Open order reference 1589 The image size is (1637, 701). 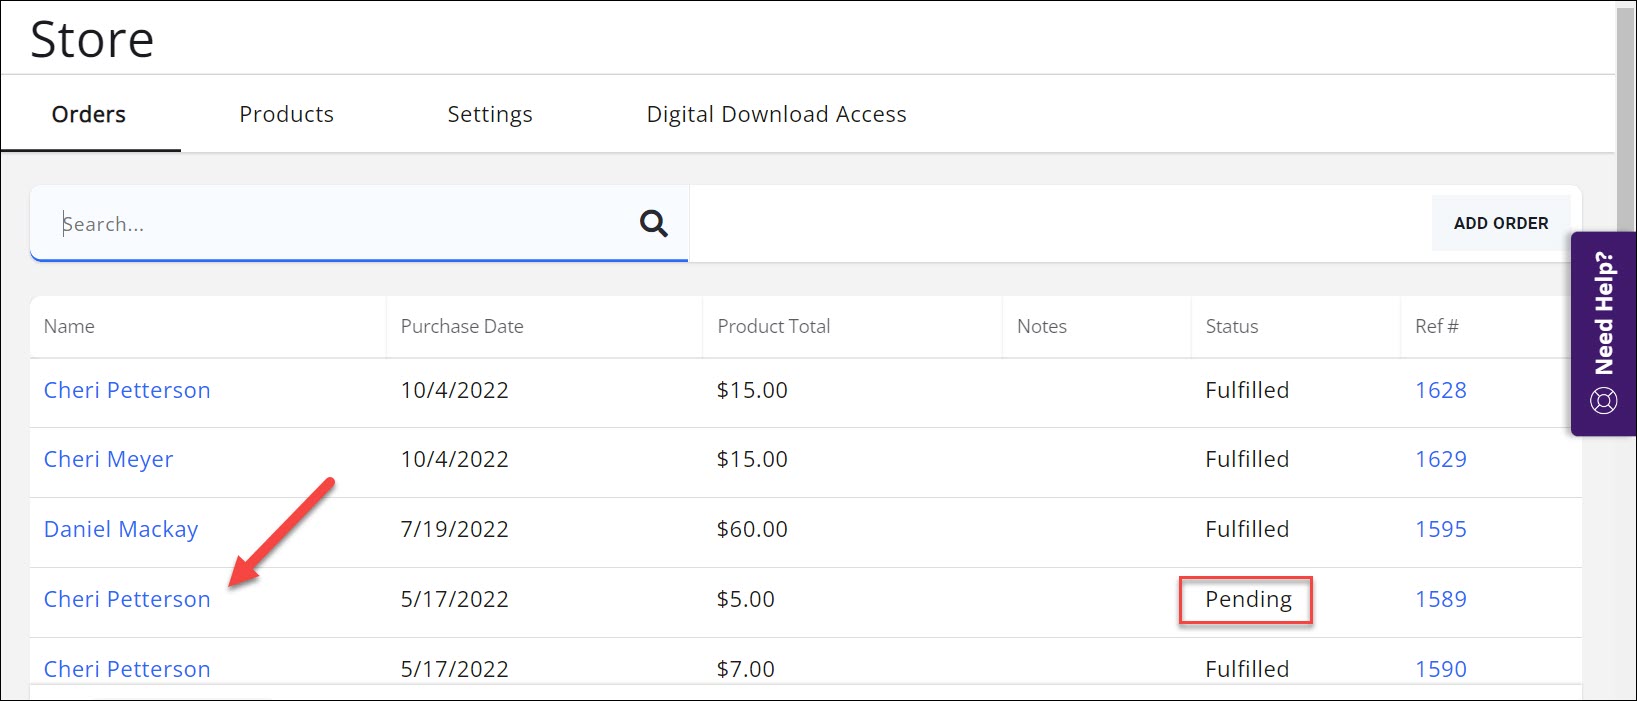coord(1440,599)
